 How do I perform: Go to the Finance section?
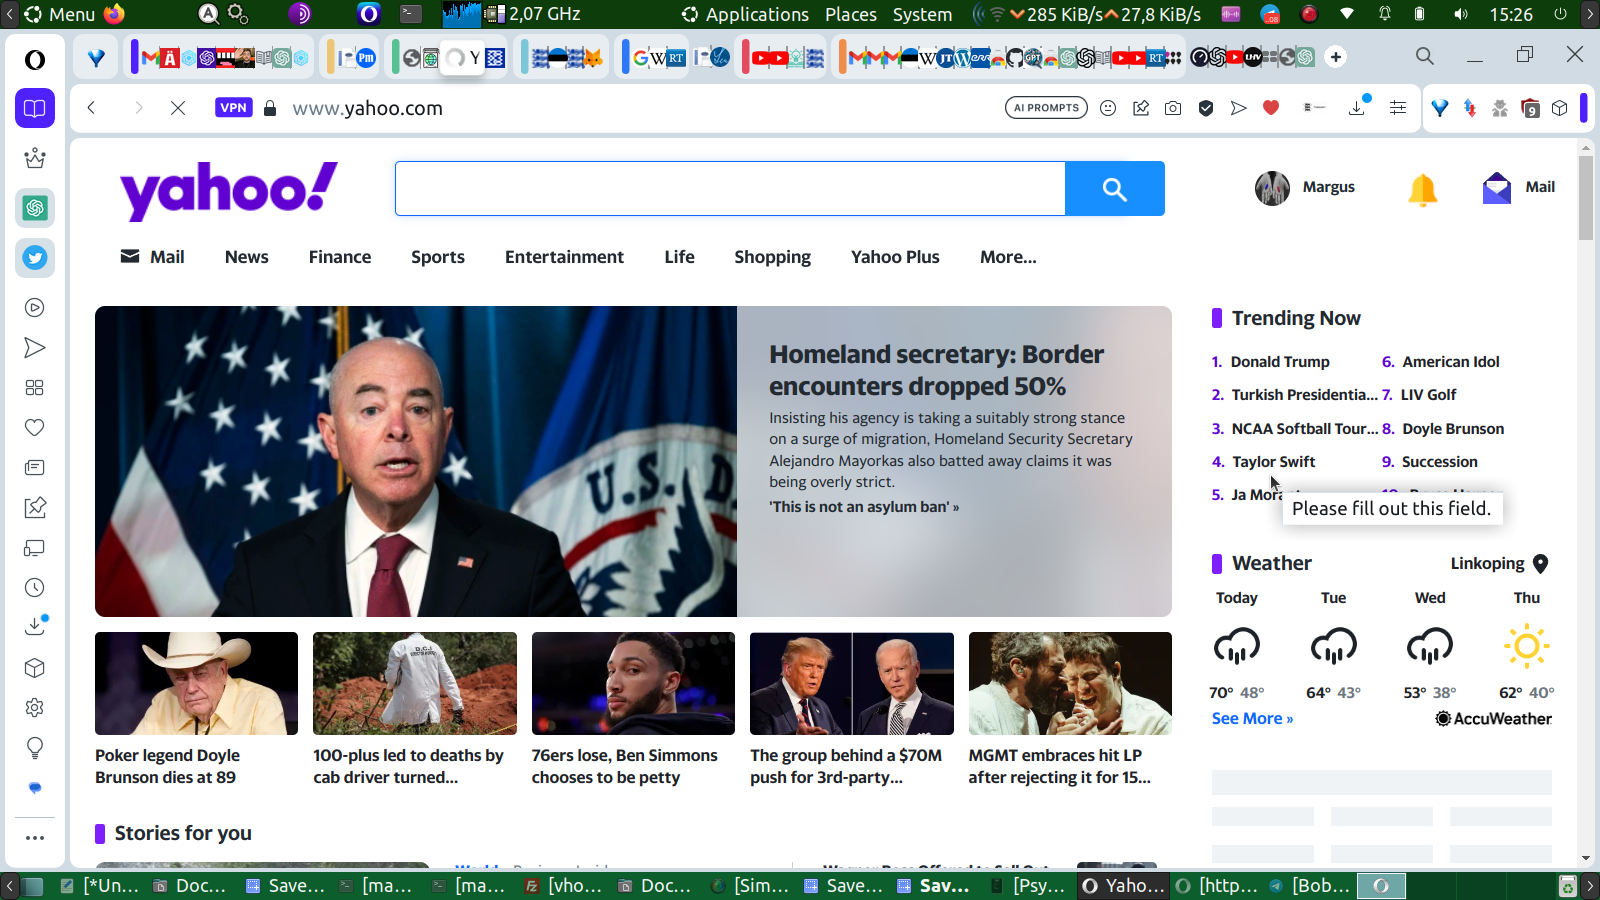coord(340,257)
